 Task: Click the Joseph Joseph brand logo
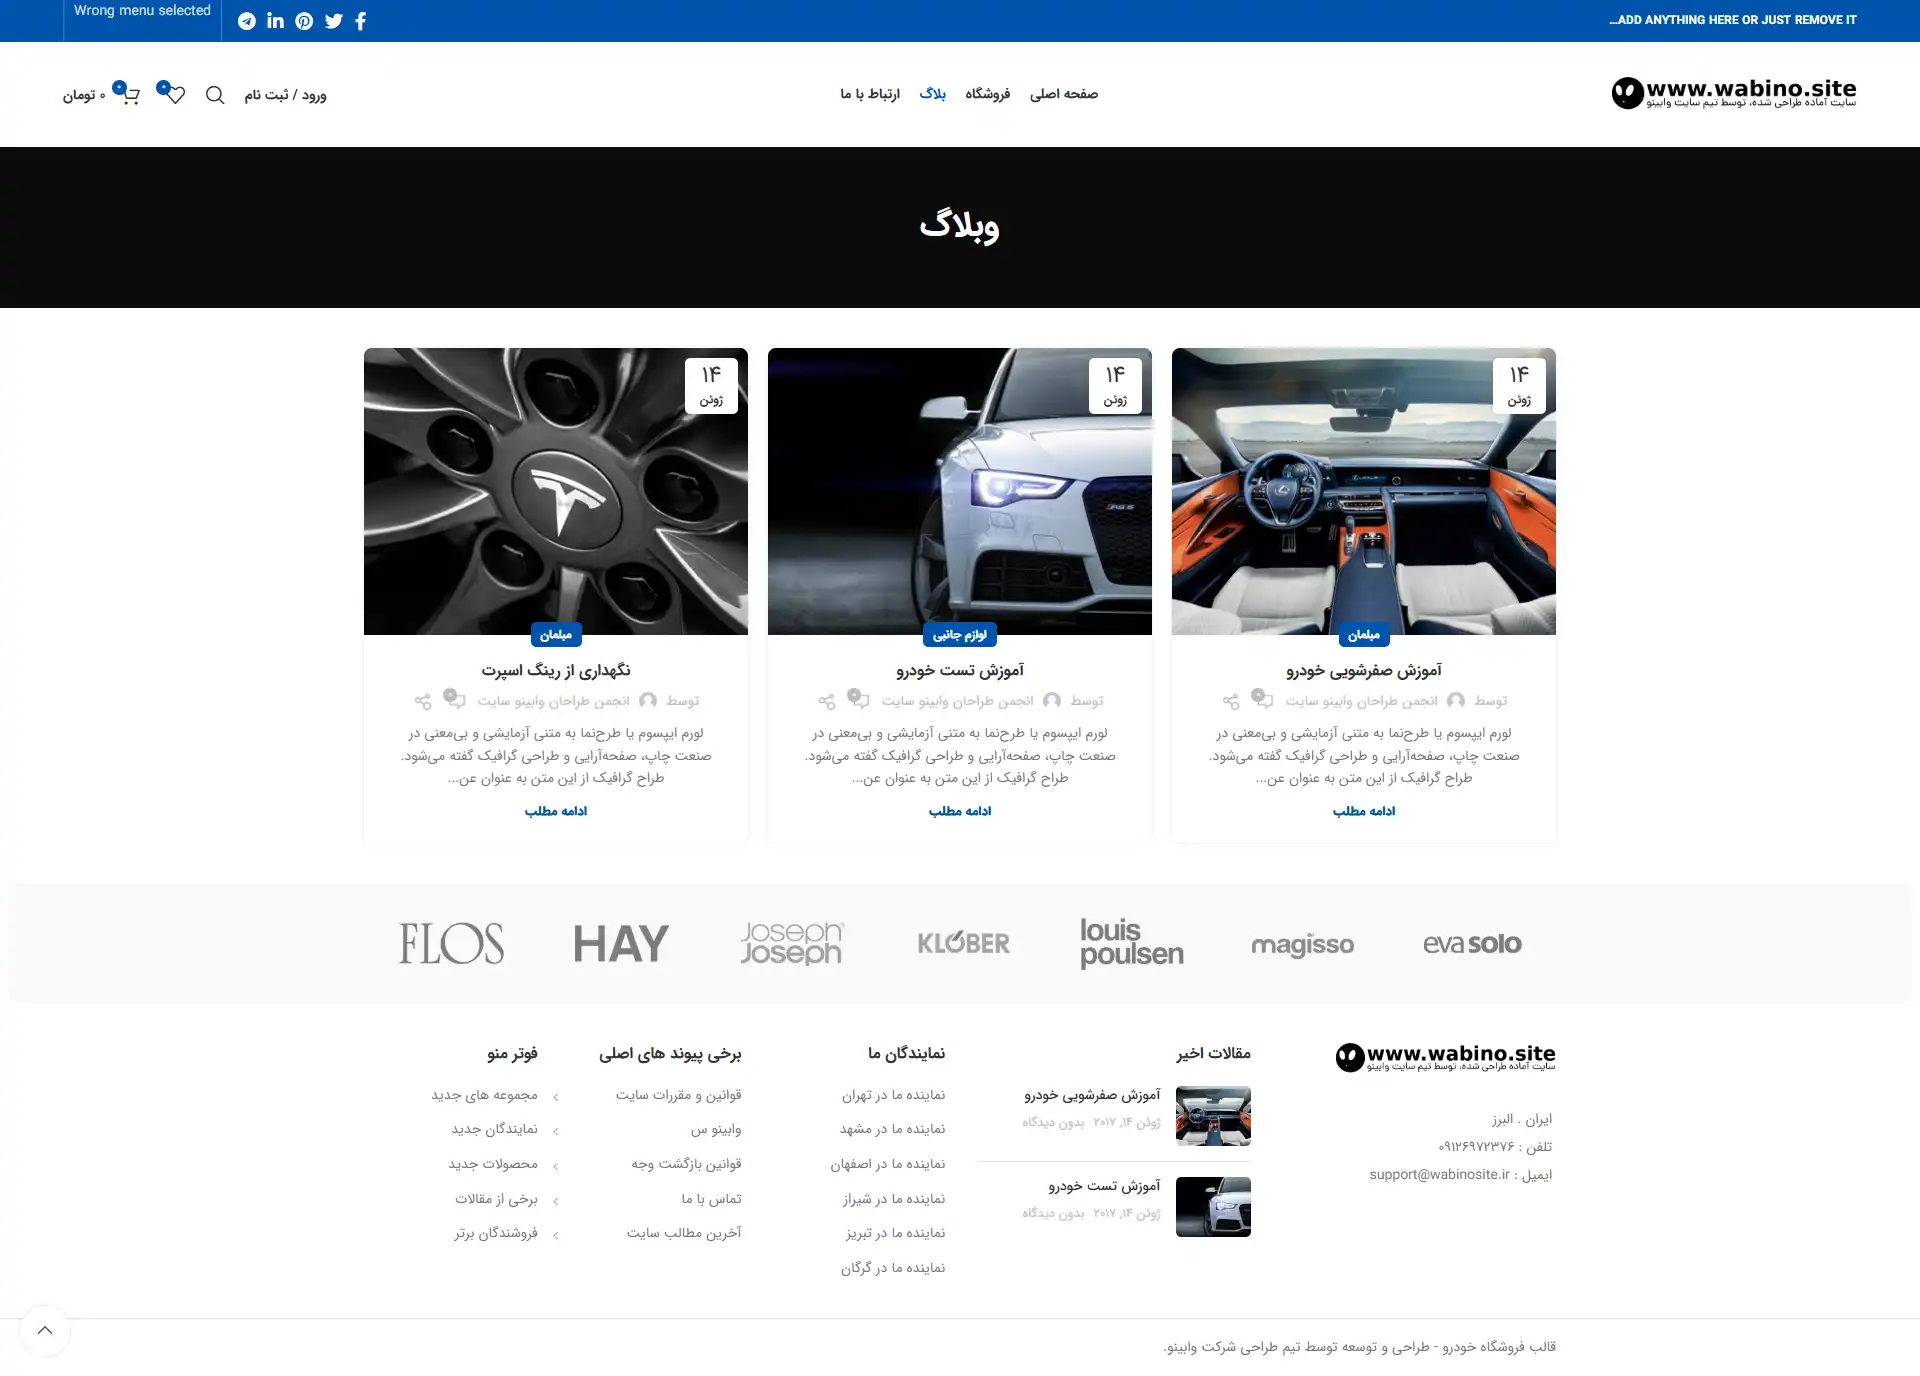click(x=792, y=943)
